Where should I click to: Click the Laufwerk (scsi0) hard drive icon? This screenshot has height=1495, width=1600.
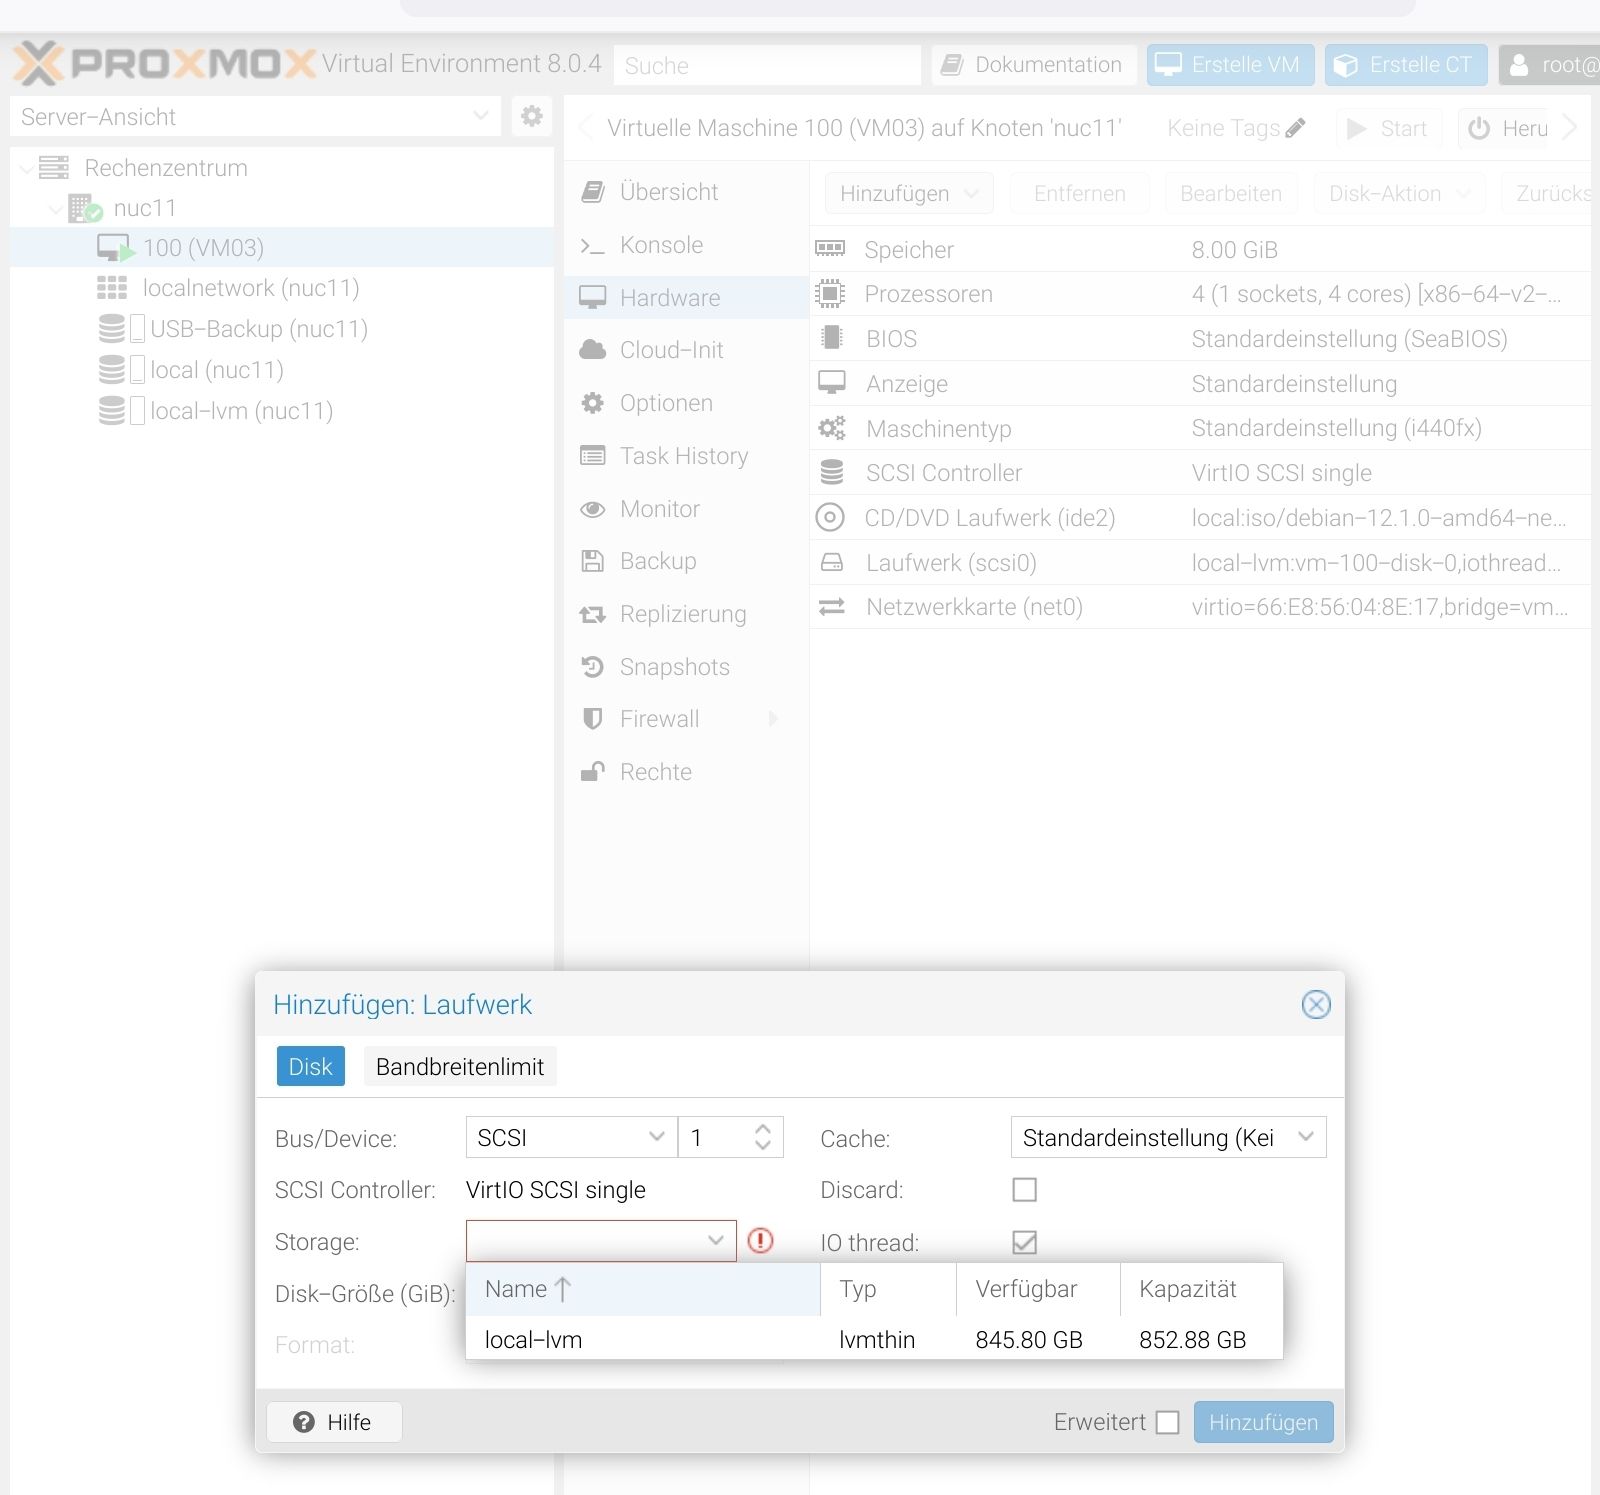pos(831,562)
